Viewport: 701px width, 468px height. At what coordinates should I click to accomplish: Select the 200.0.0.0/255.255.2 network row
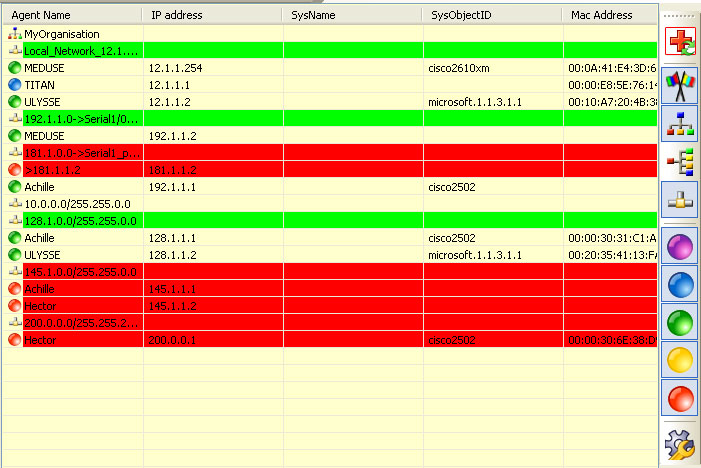(330, 322)
